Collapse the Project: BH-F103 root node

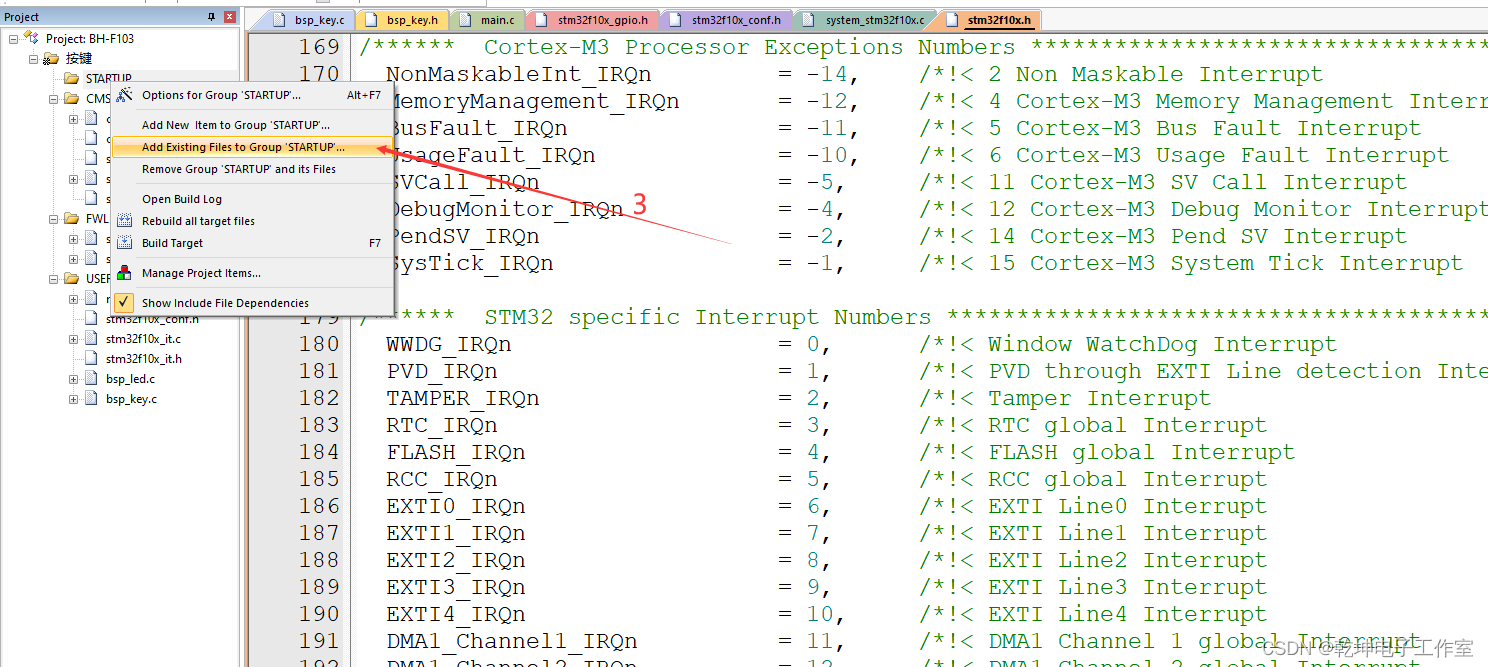coord(13,39)
